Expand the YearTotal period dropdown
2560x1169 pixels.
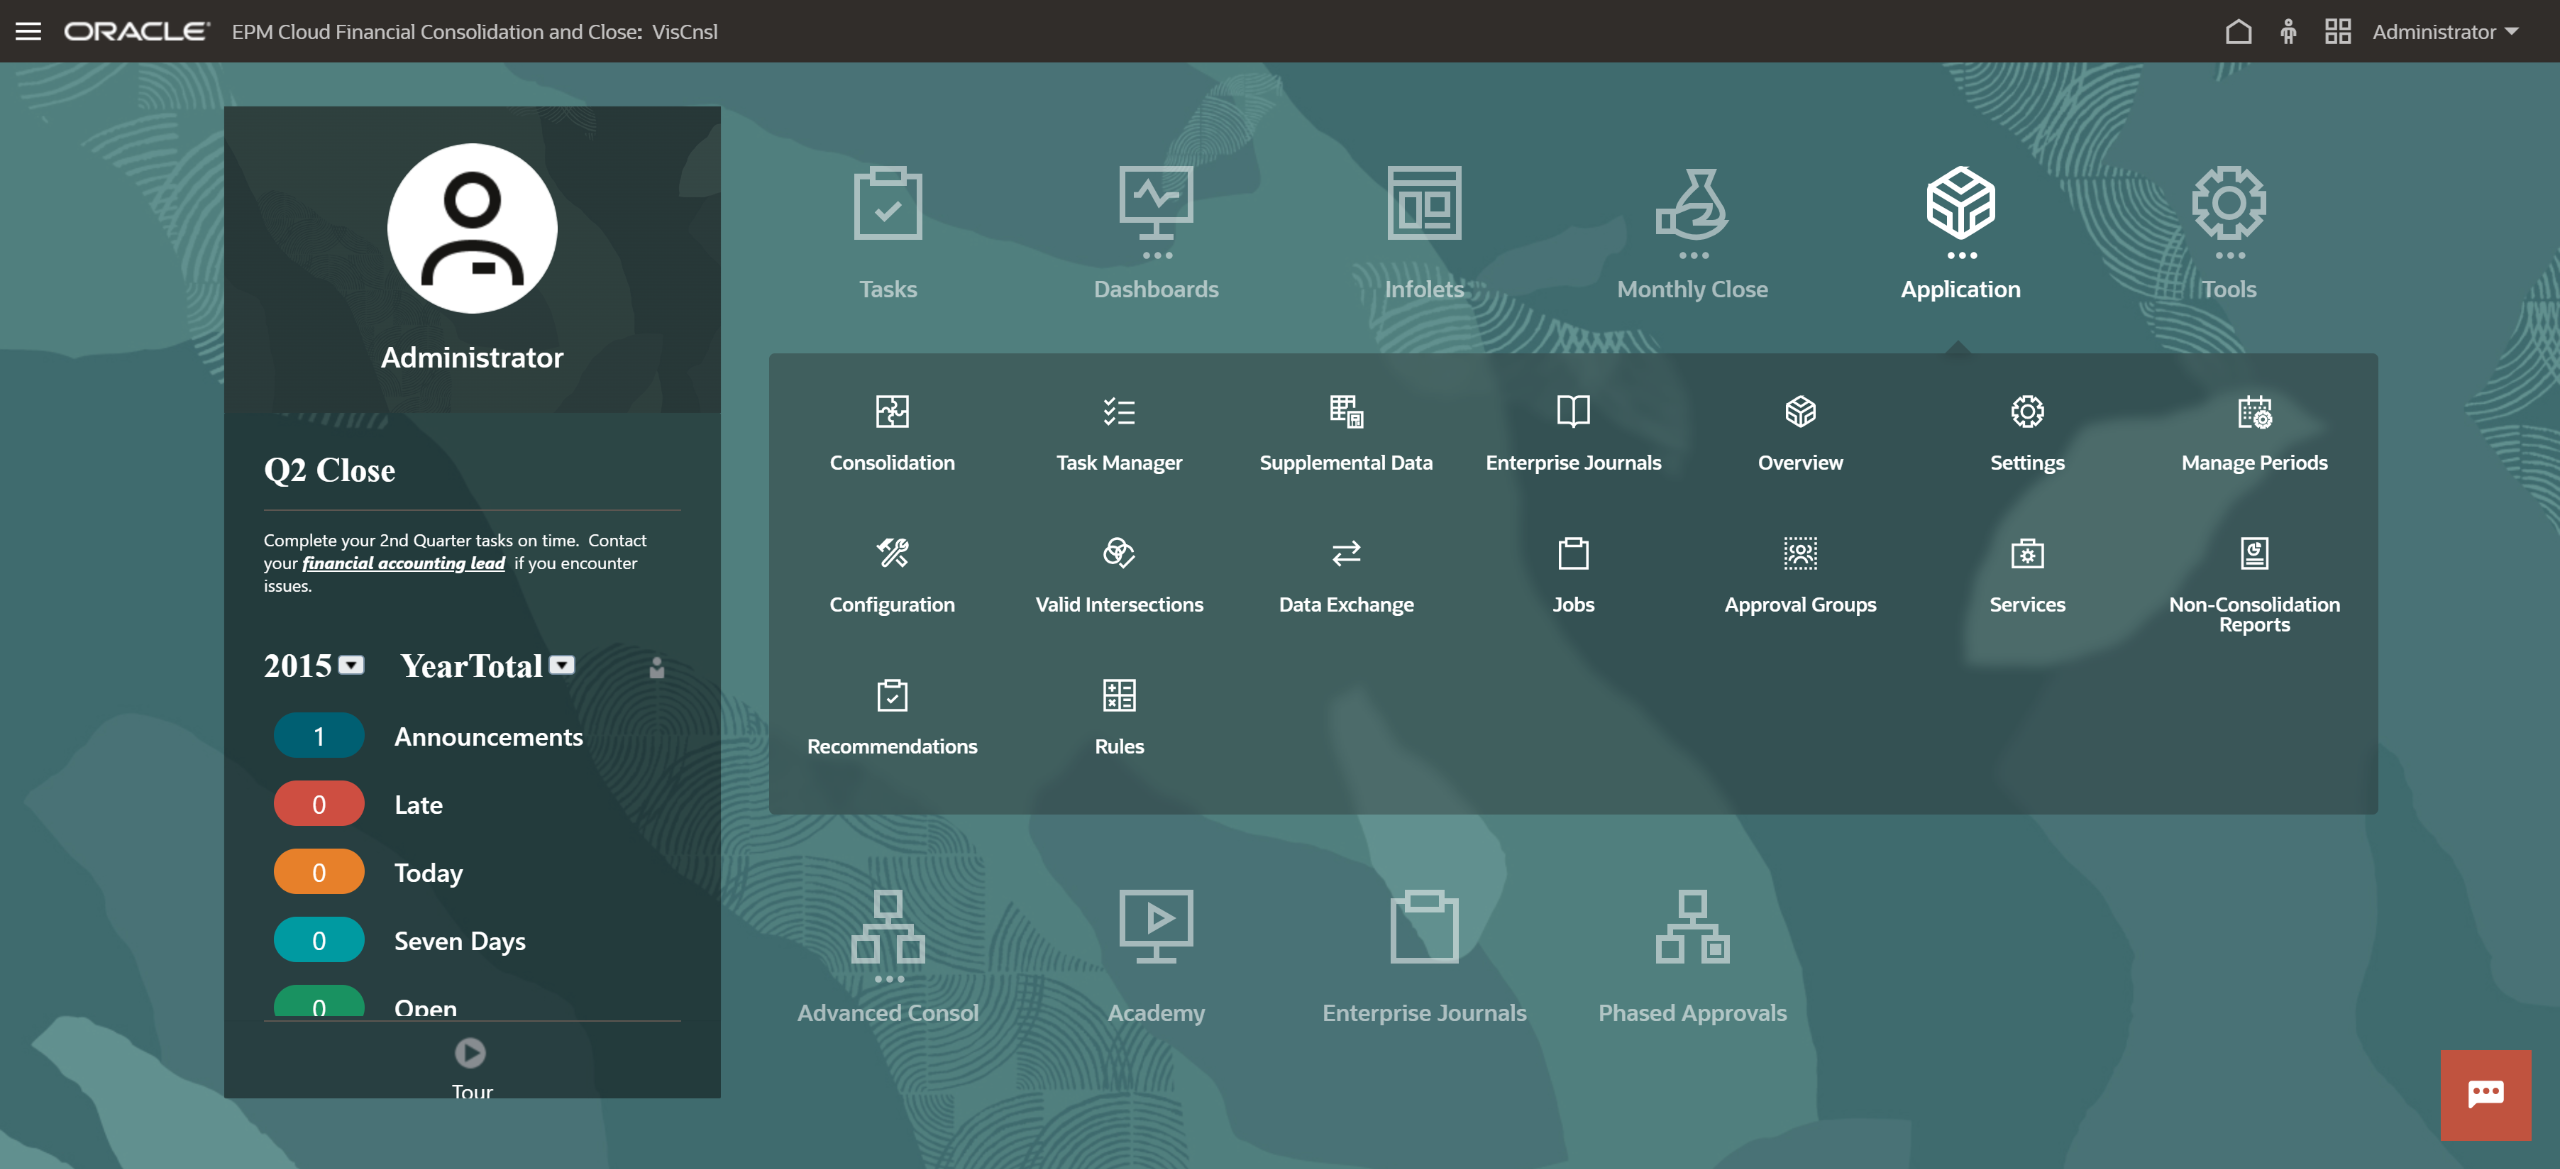(x=563, y=665)
